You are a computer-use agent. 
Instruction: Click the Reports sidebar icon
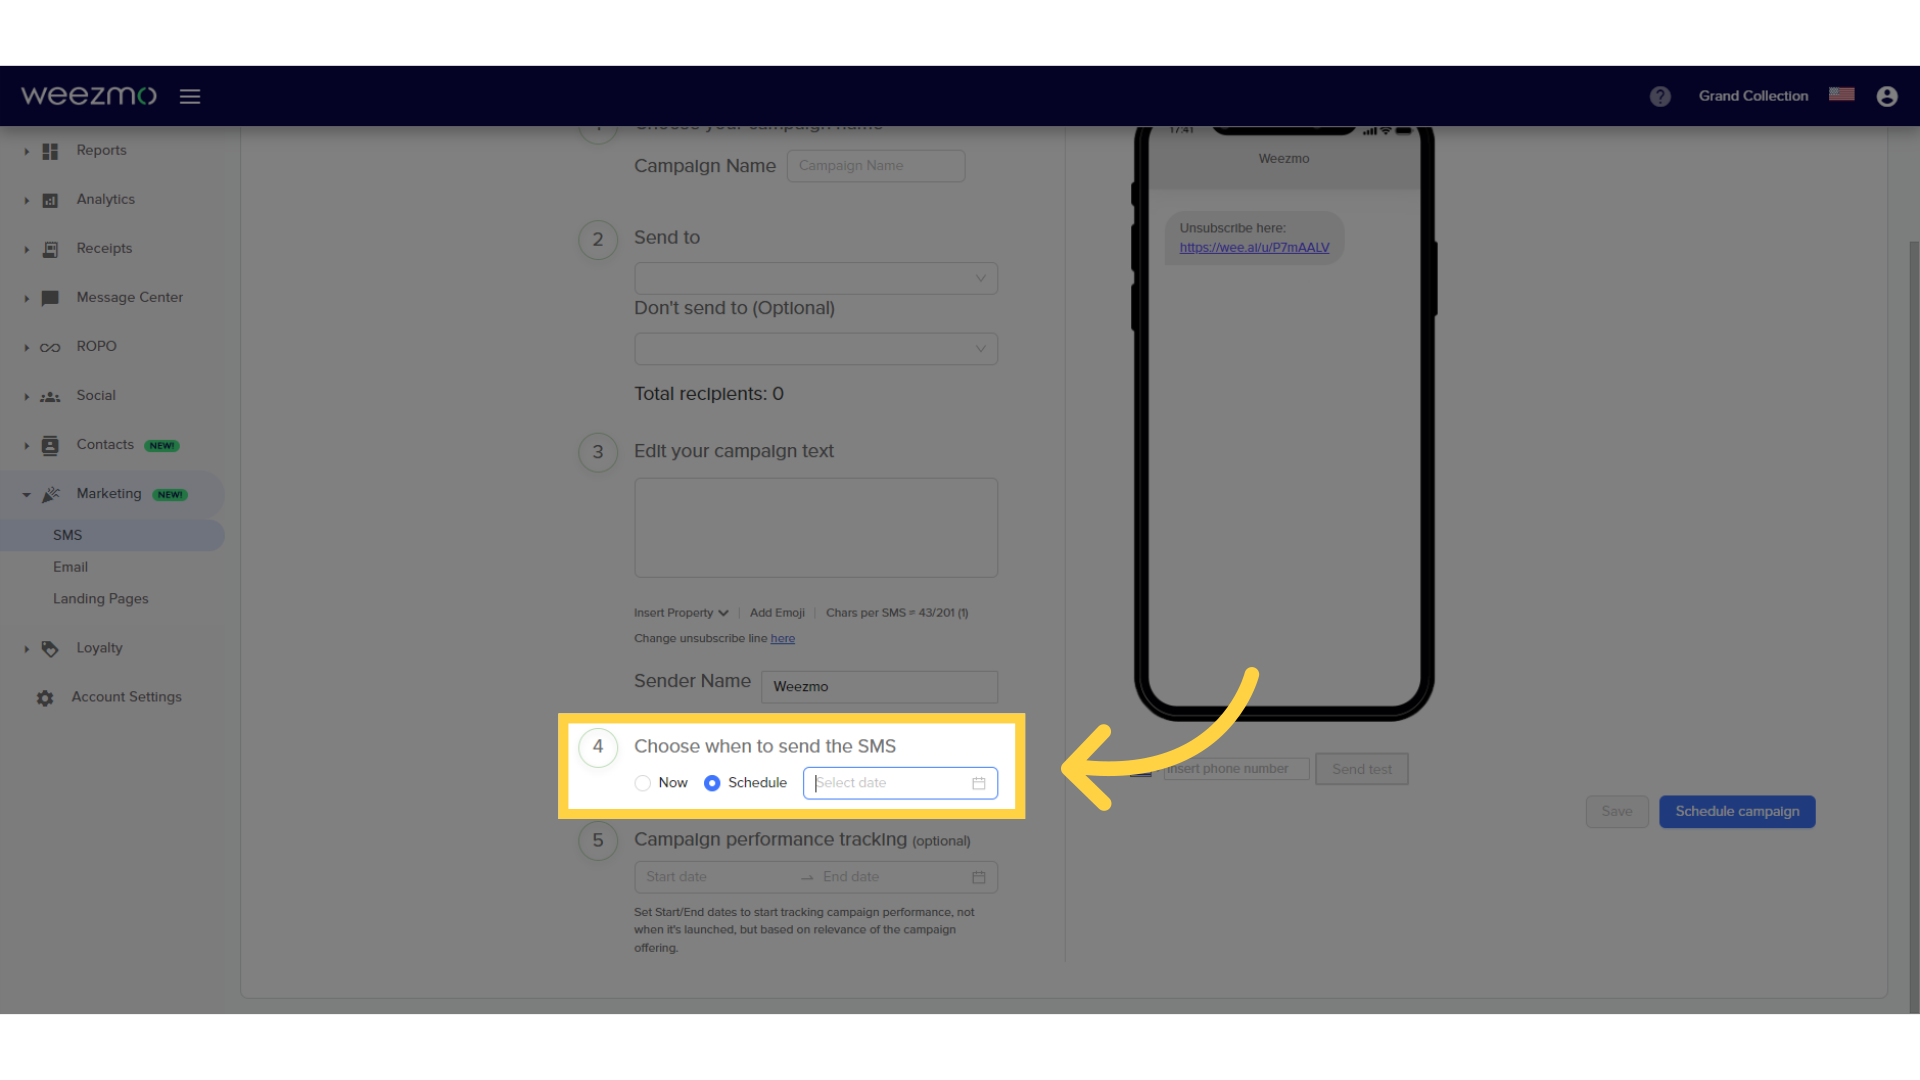coord(49,150)
